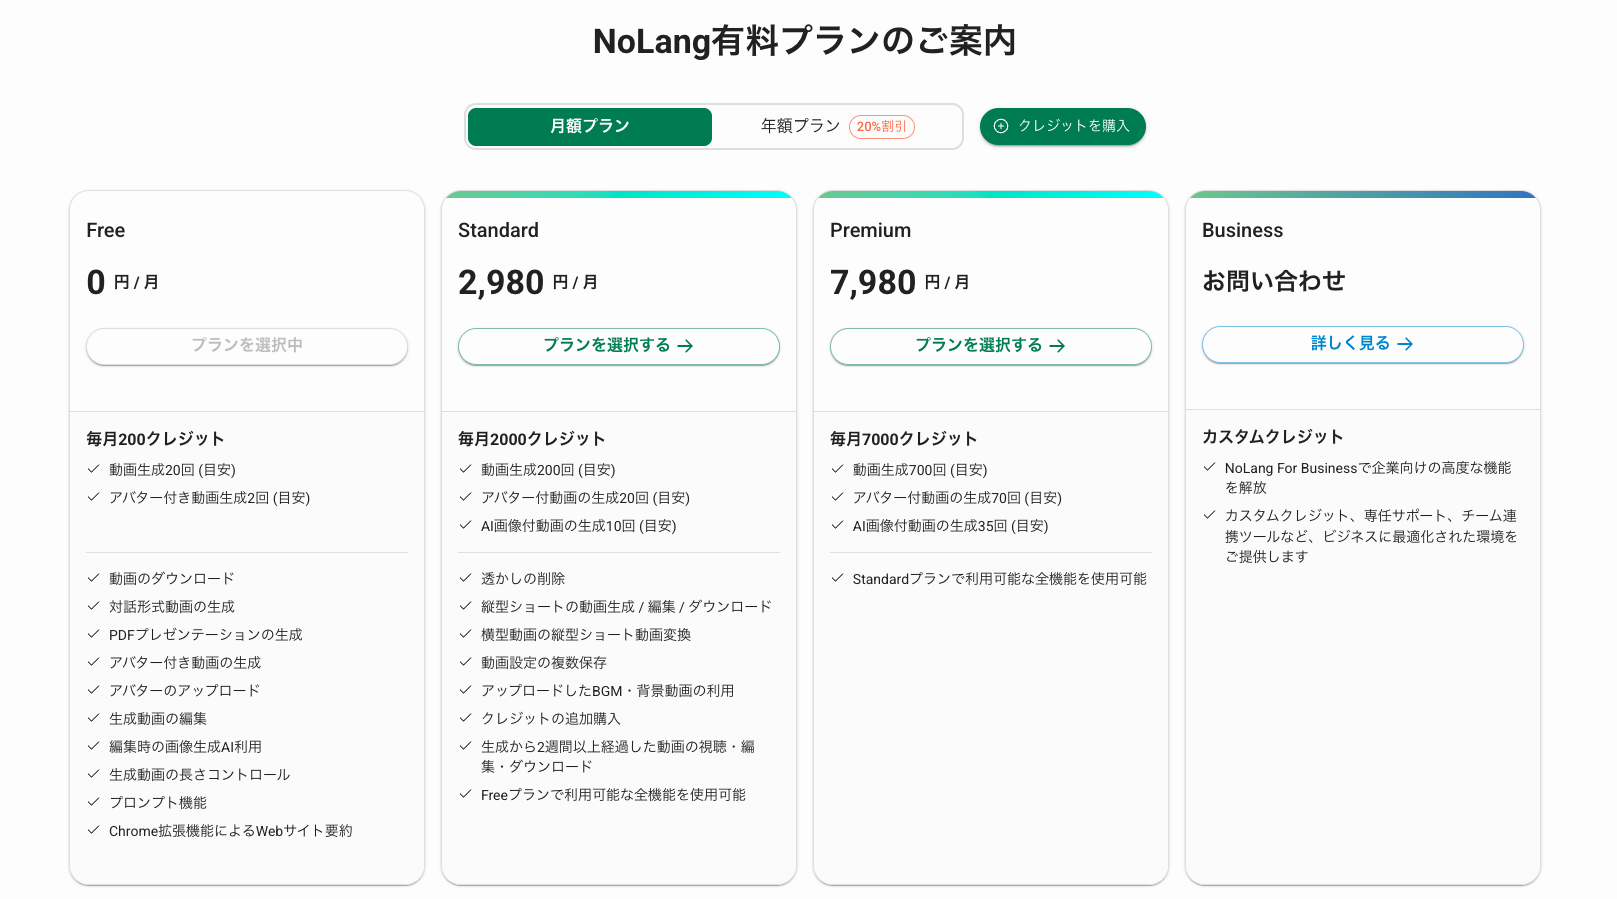Viewport: 1617px width, 899px height.
Task: Click checkmark icon beside 動画のダウンロード
Action: 93,578
